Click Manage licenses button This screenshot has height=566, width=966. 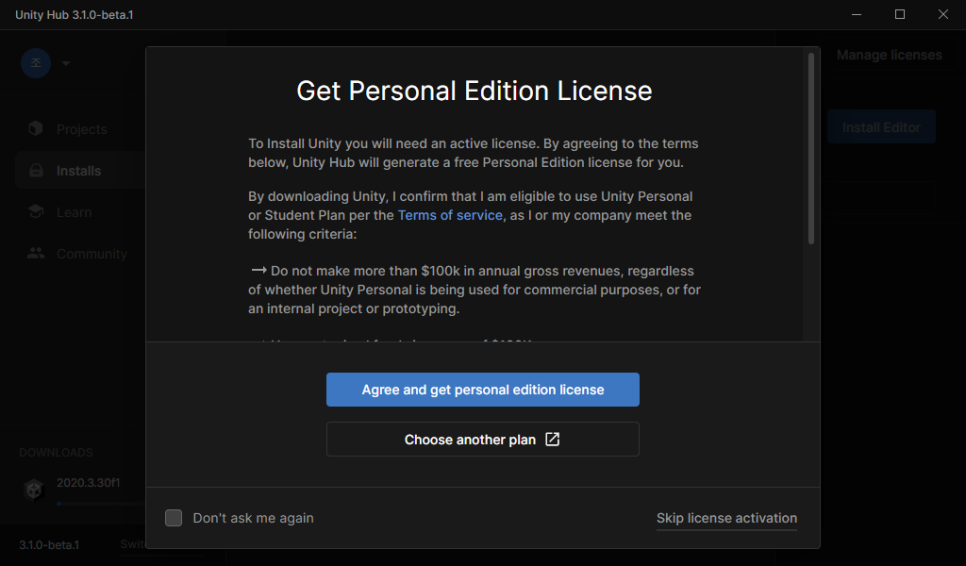click(889, 55)
